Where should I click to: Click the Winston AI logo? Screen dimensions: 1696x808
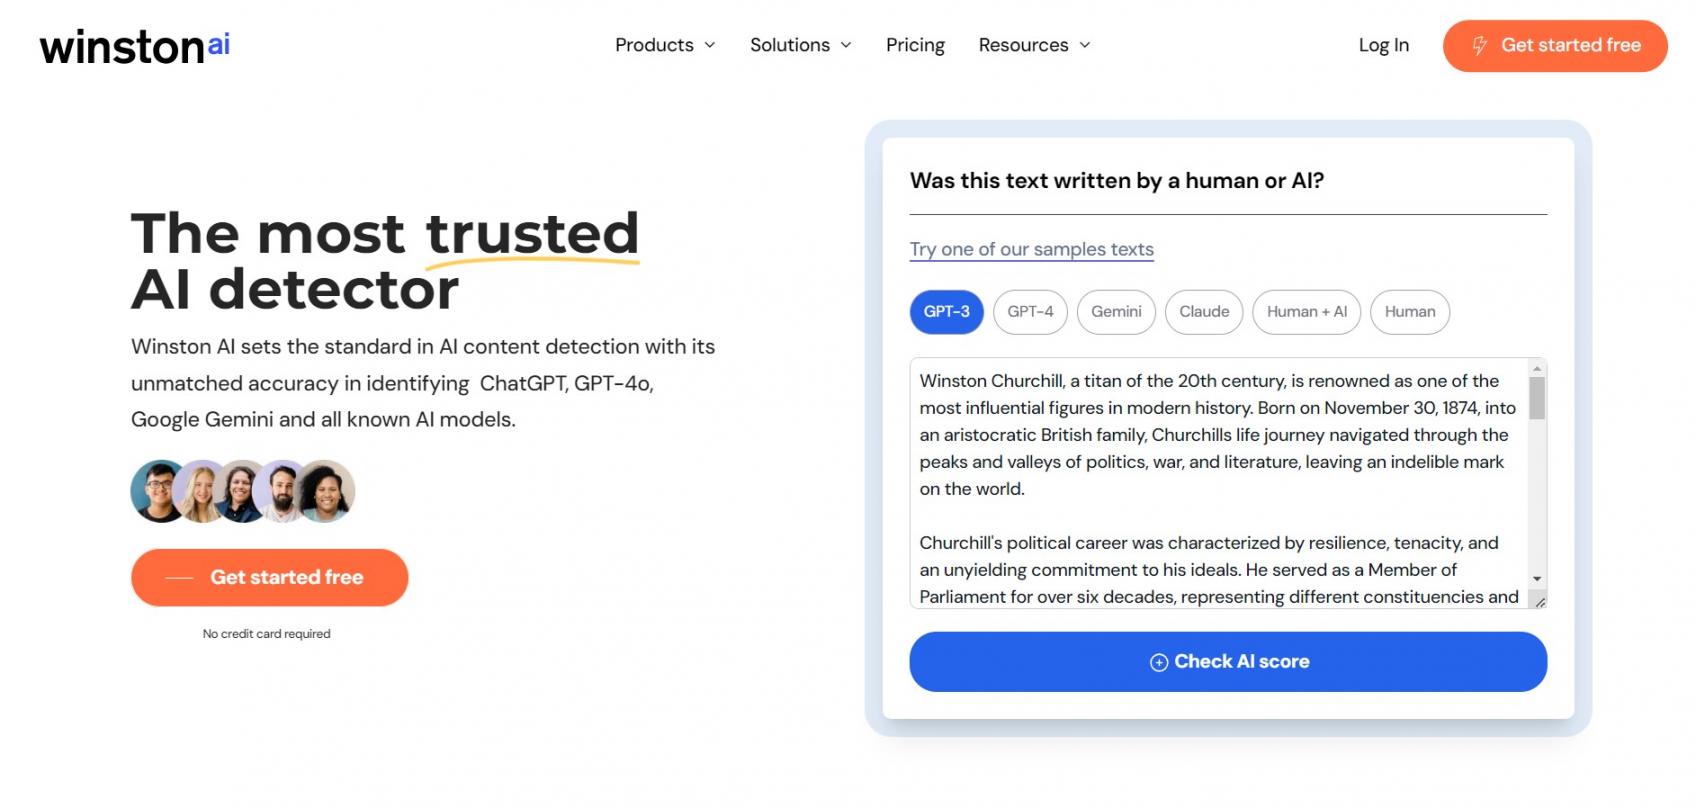tap(135, 46)
